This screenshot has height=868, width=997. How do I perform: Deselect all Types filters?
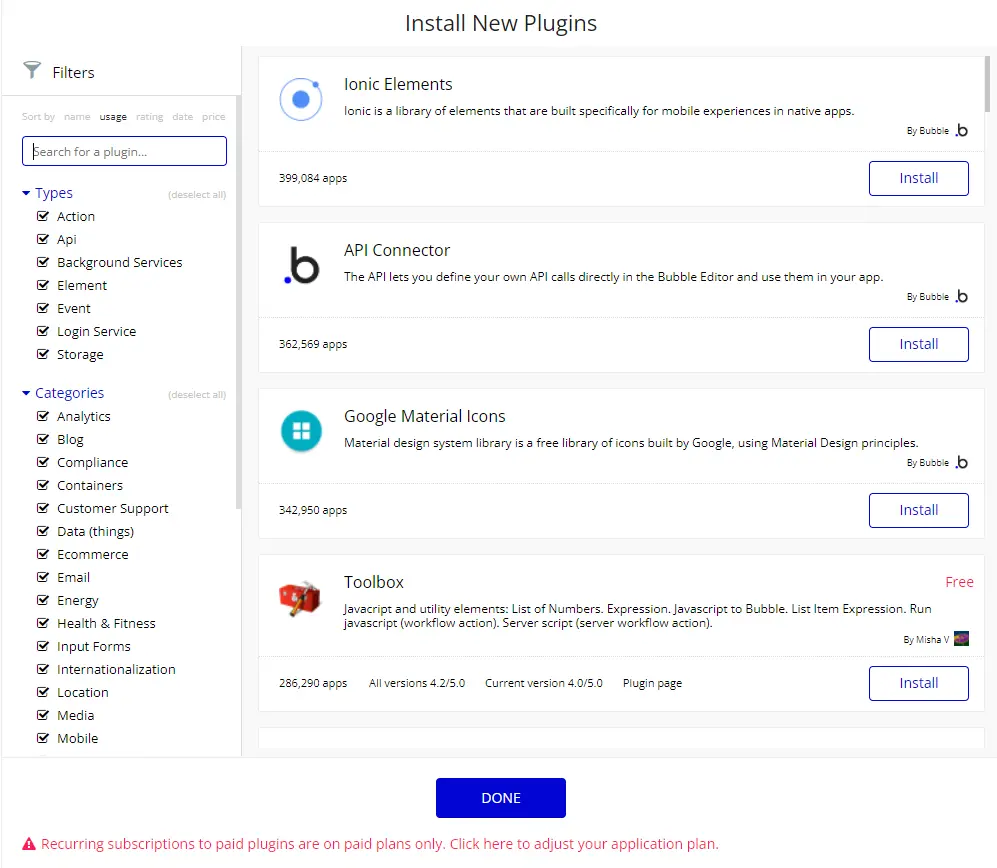[197, 195]
